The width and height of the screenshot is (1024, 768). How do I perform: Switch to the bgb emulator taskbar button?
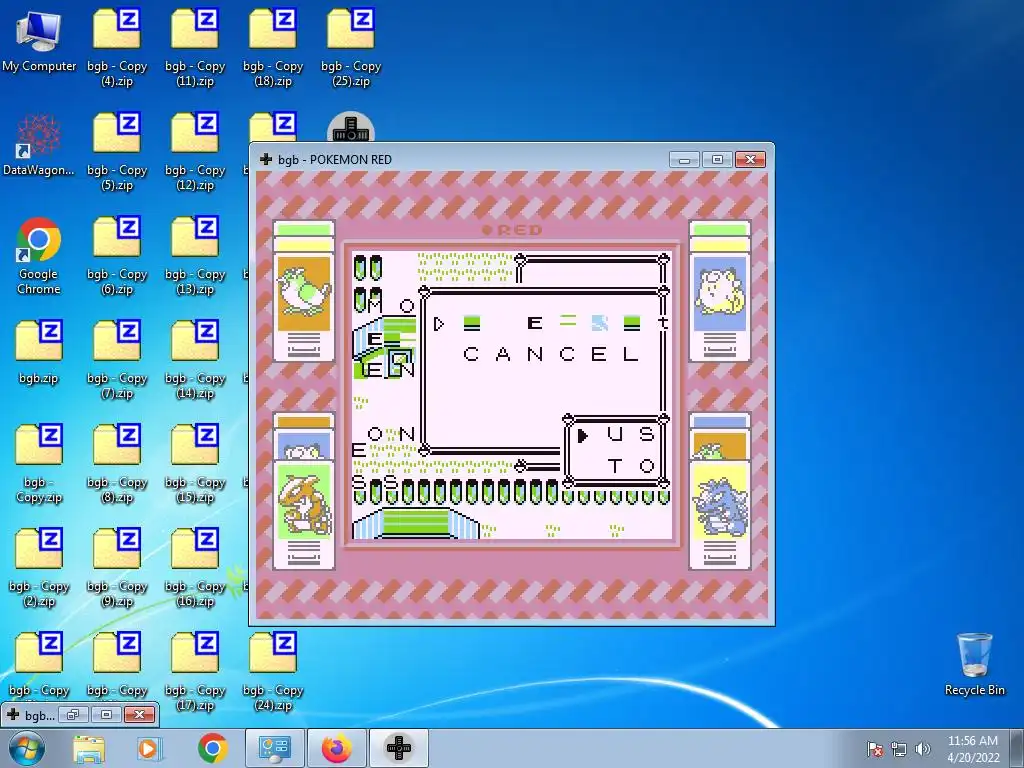(399, 748)
